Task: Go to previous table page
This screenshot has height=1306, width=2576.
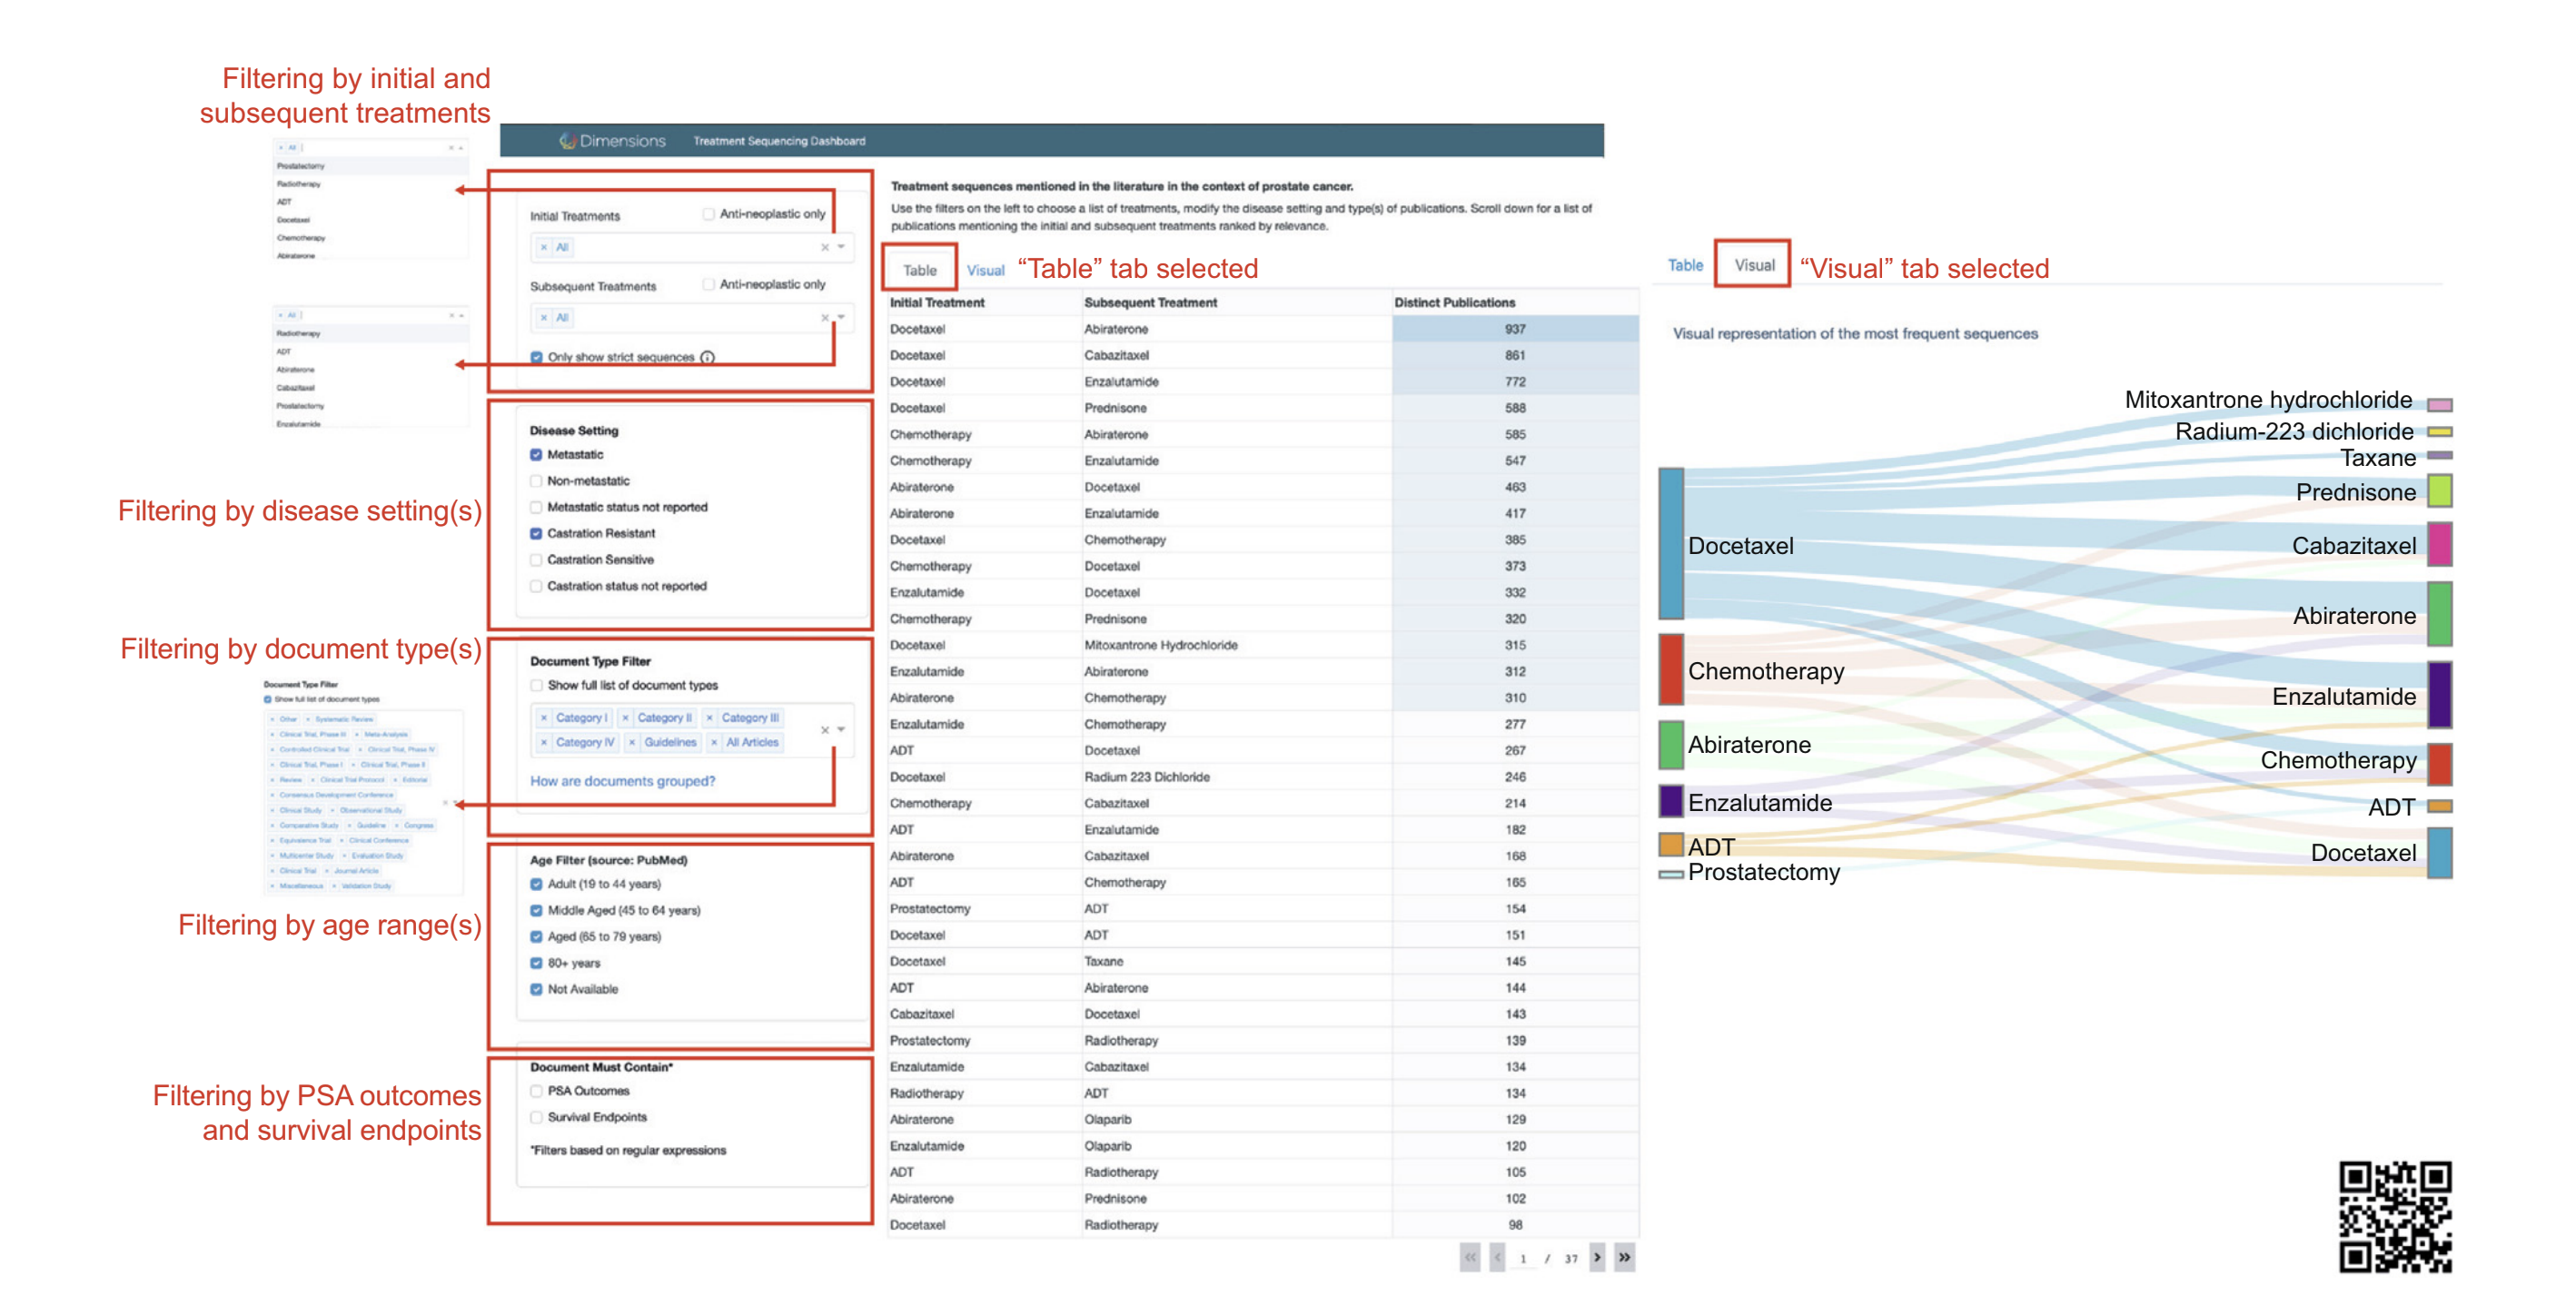Action: 1497,1258
